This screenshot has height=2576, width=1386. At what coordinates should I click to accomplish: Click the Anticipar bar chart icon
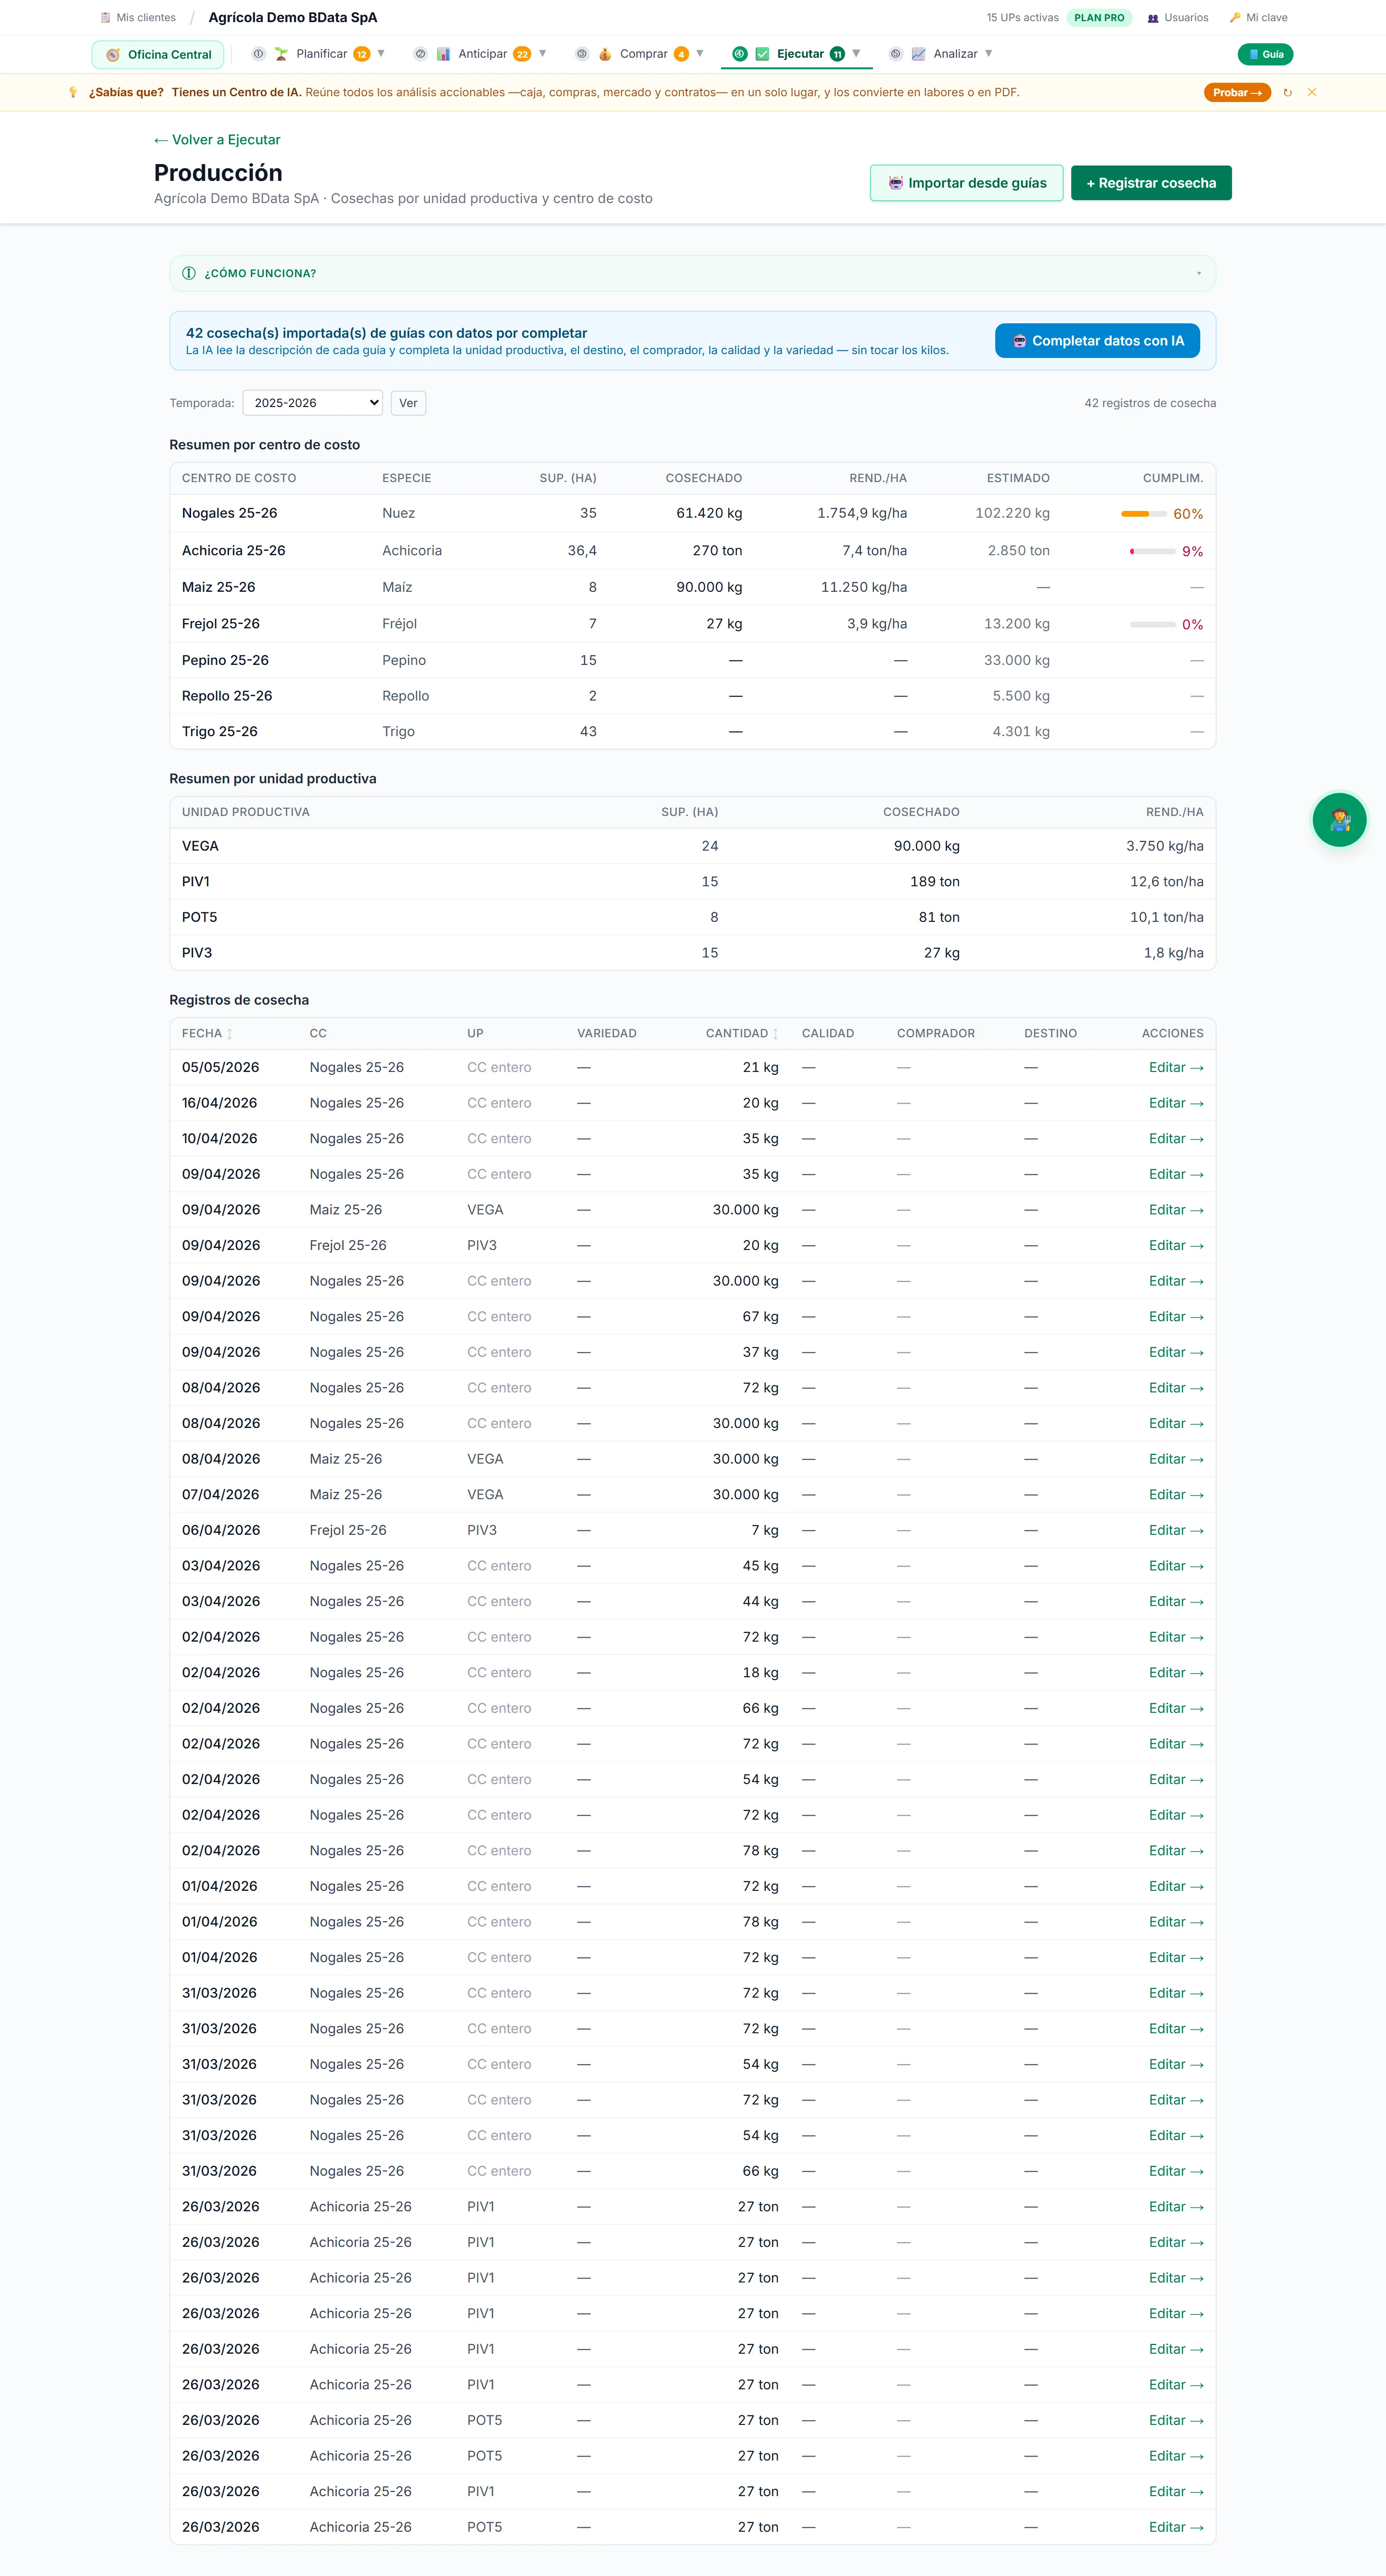(443, 54)
